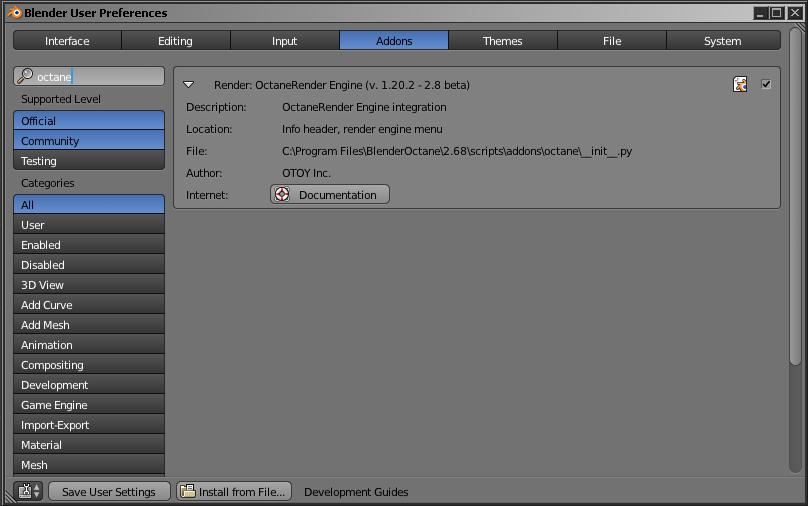Click the lifebuoy icon on Documentation button

(x=282, y=194)
